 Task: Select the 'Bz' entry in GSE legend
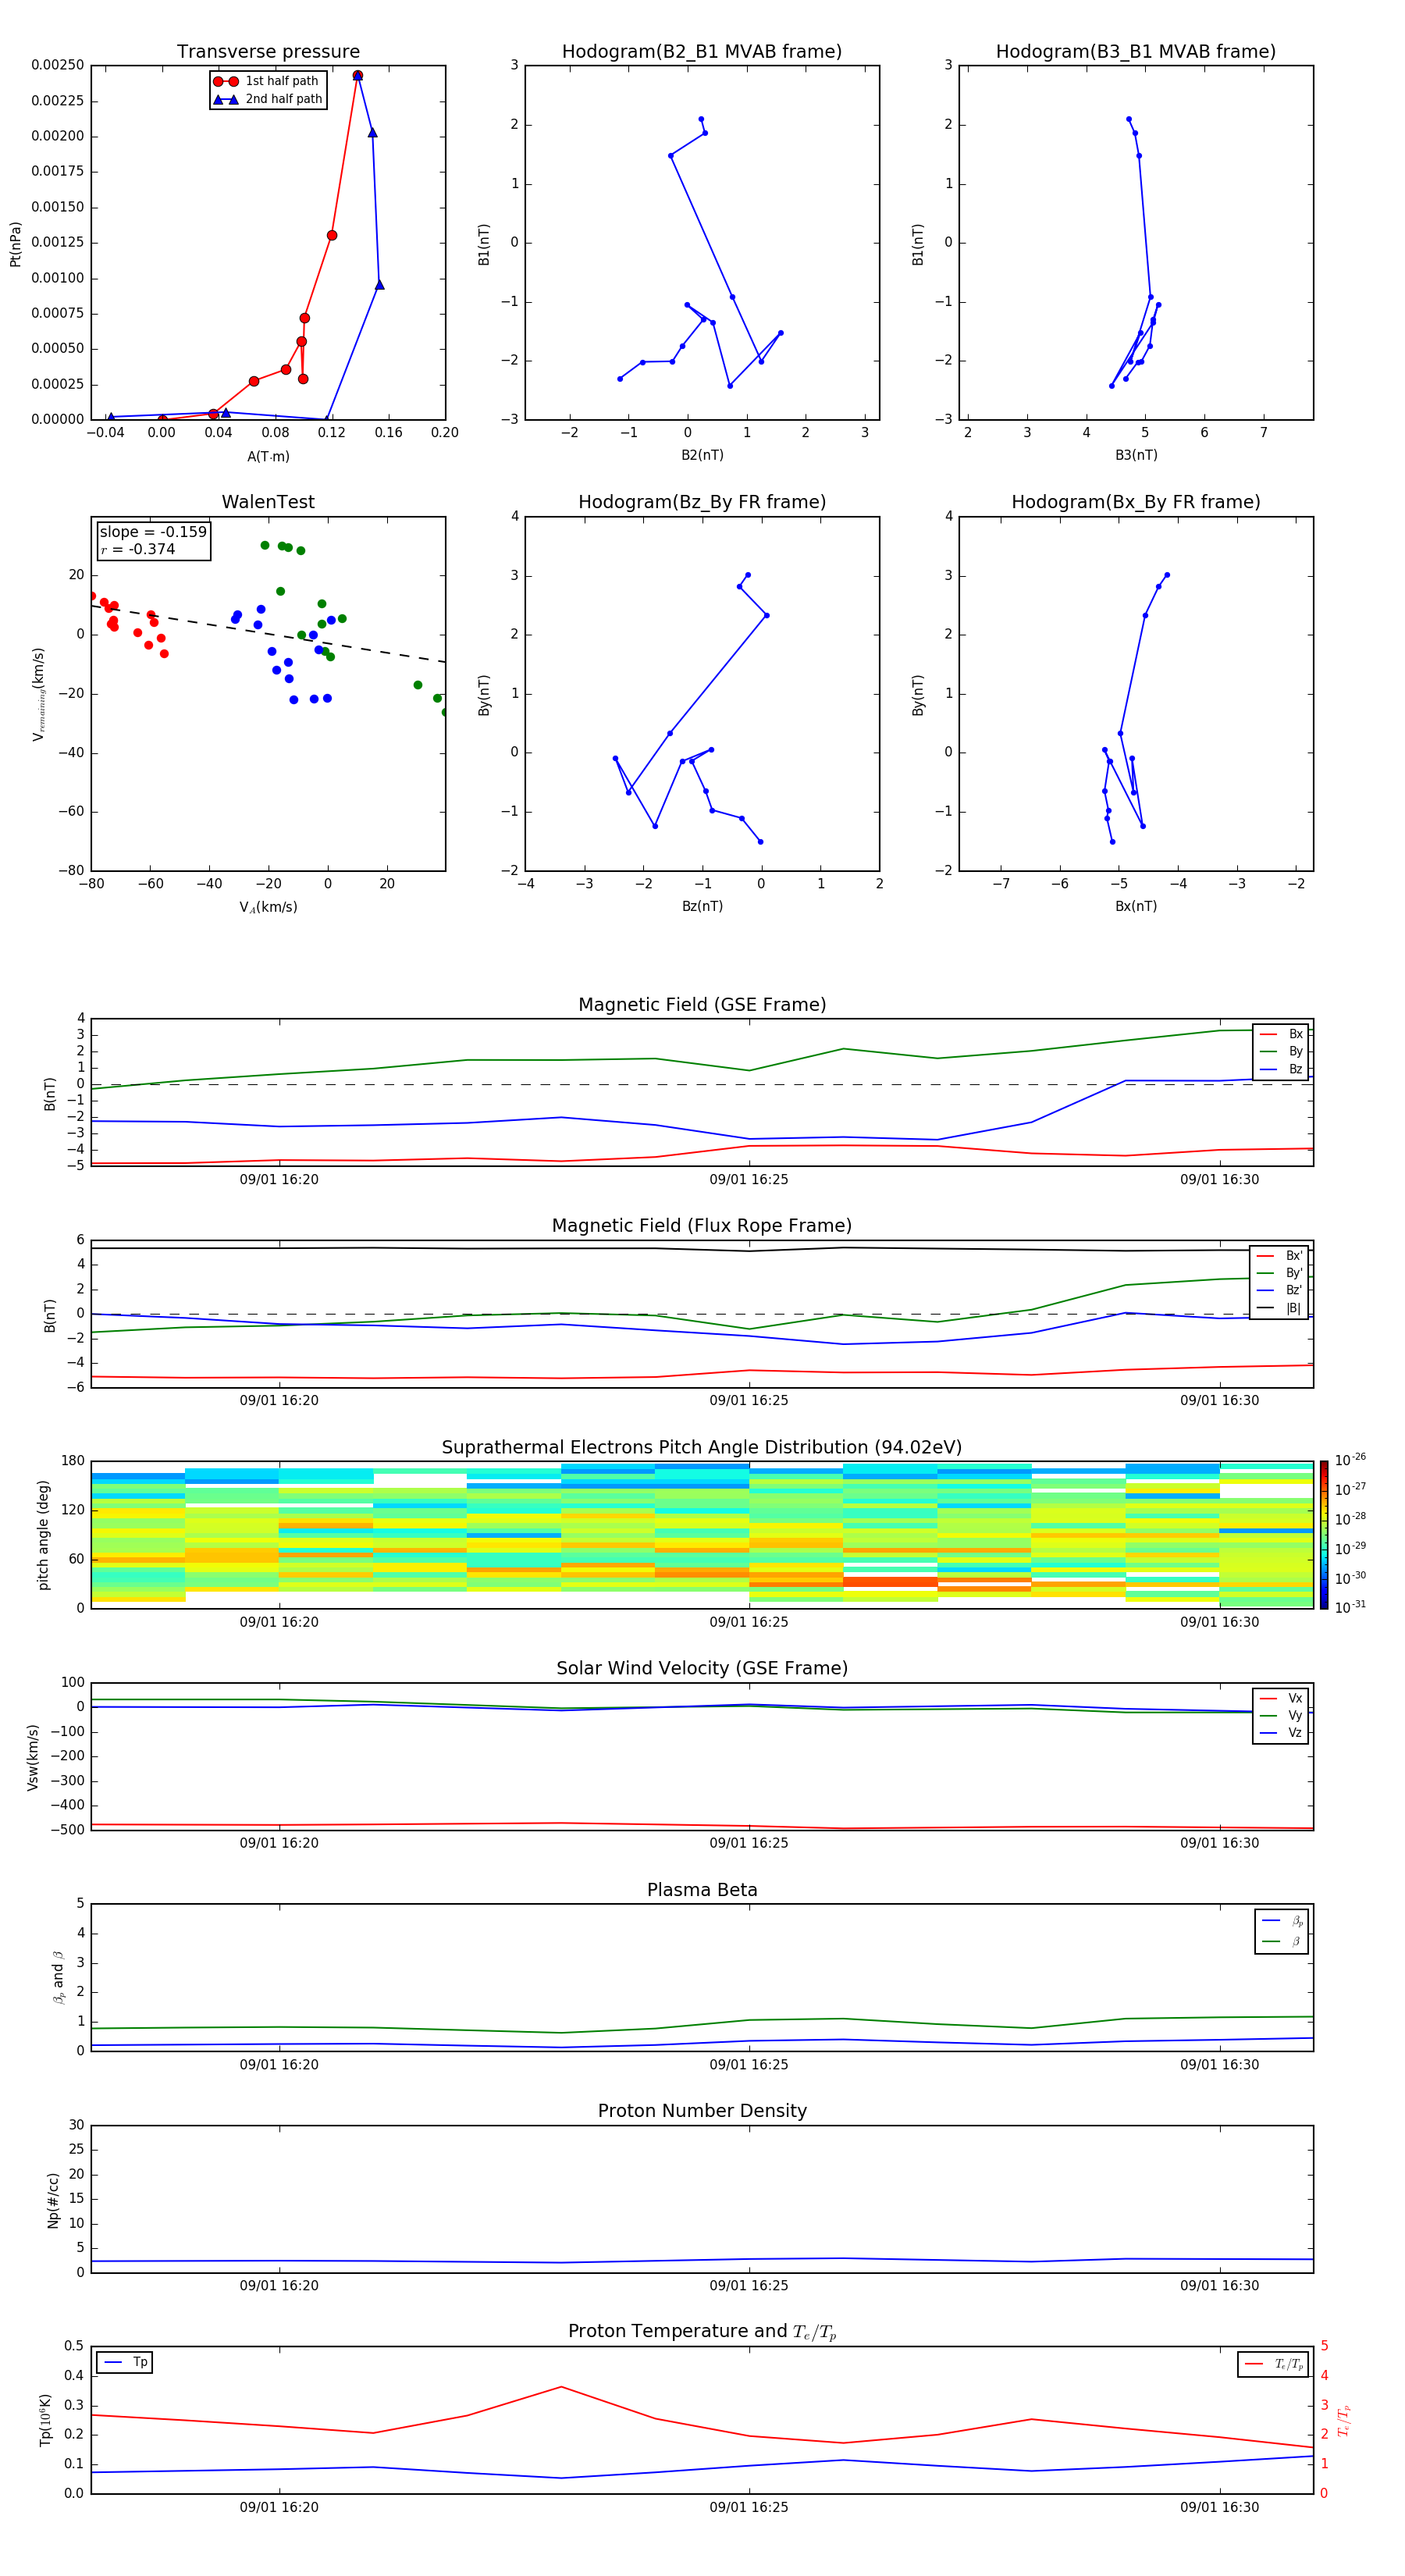[1281, 1069]
